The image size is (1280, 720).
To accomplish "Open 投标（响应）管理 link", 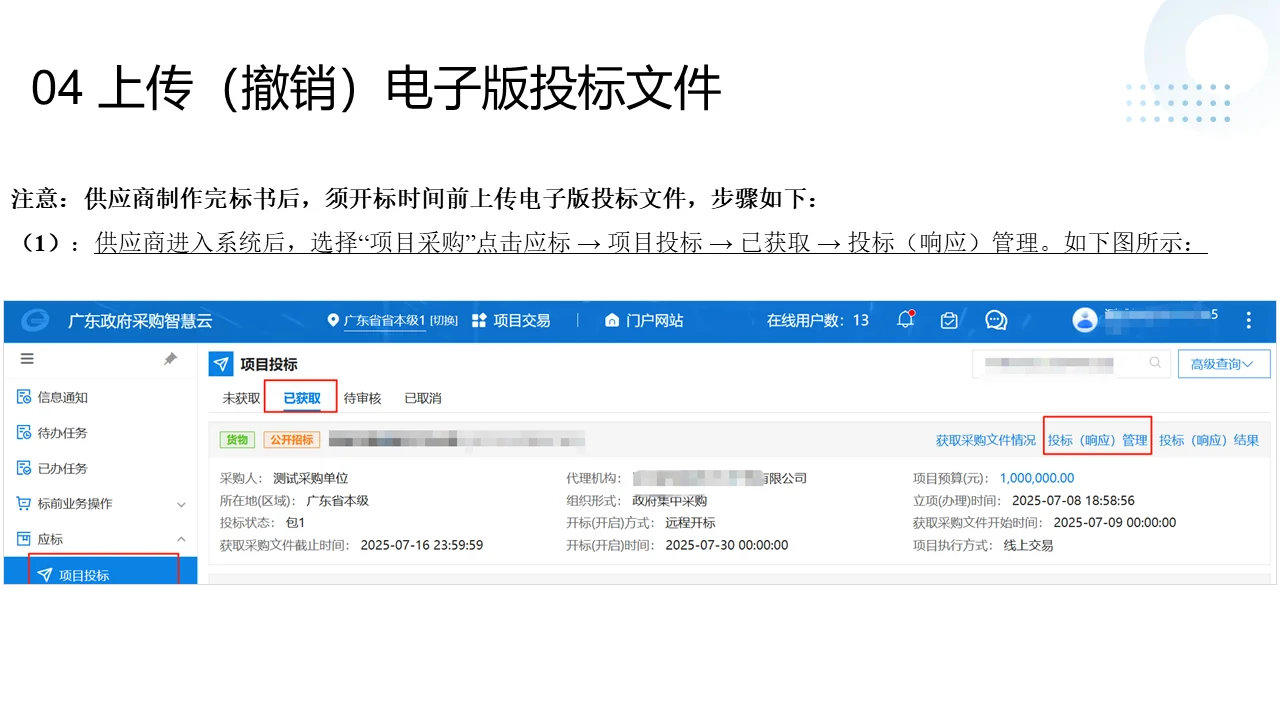I will click(x=1097, y=439).
